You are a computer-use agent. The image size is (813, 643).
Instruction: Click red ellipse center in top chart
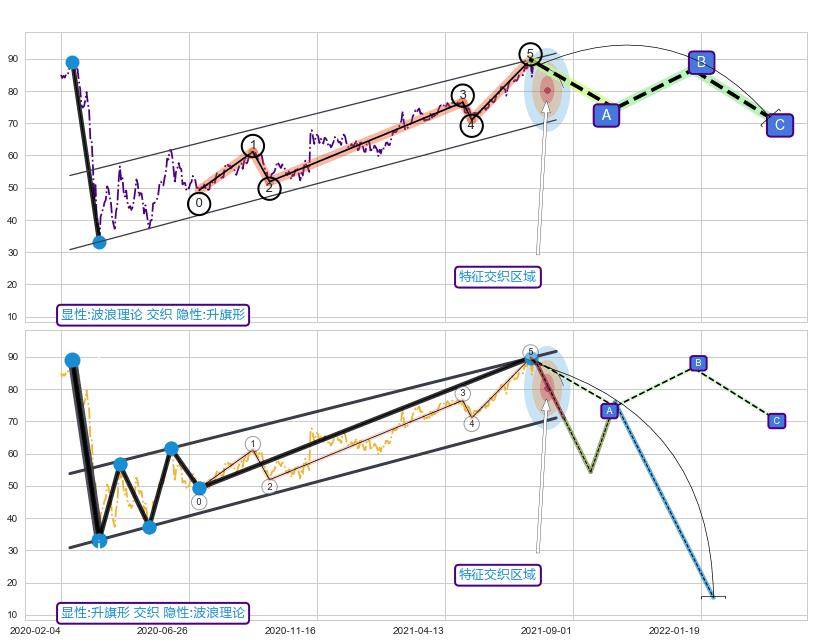(547, 91)
